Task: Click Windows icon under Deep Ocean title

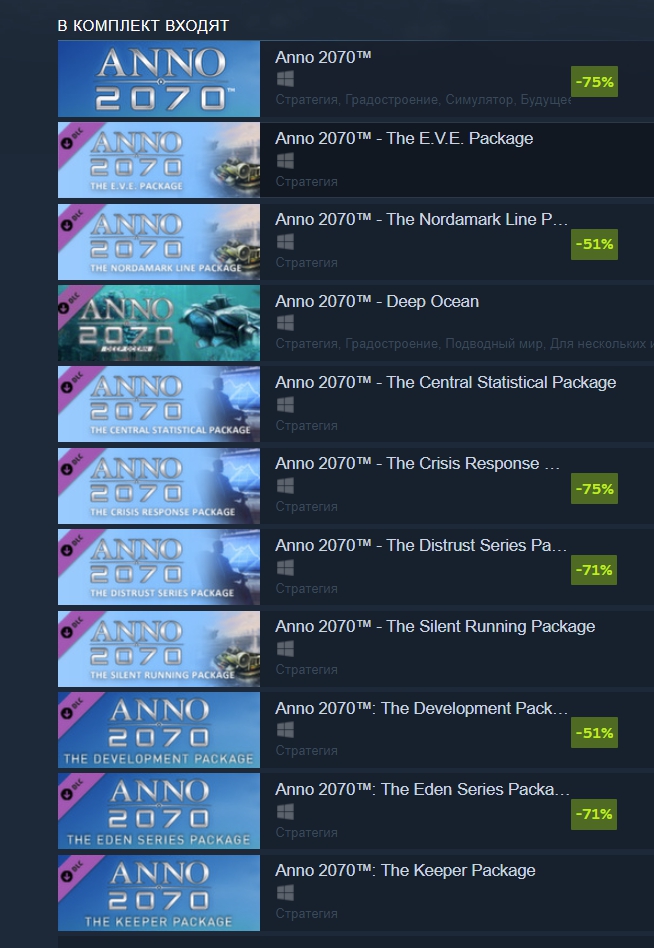Action: [285, 323]
